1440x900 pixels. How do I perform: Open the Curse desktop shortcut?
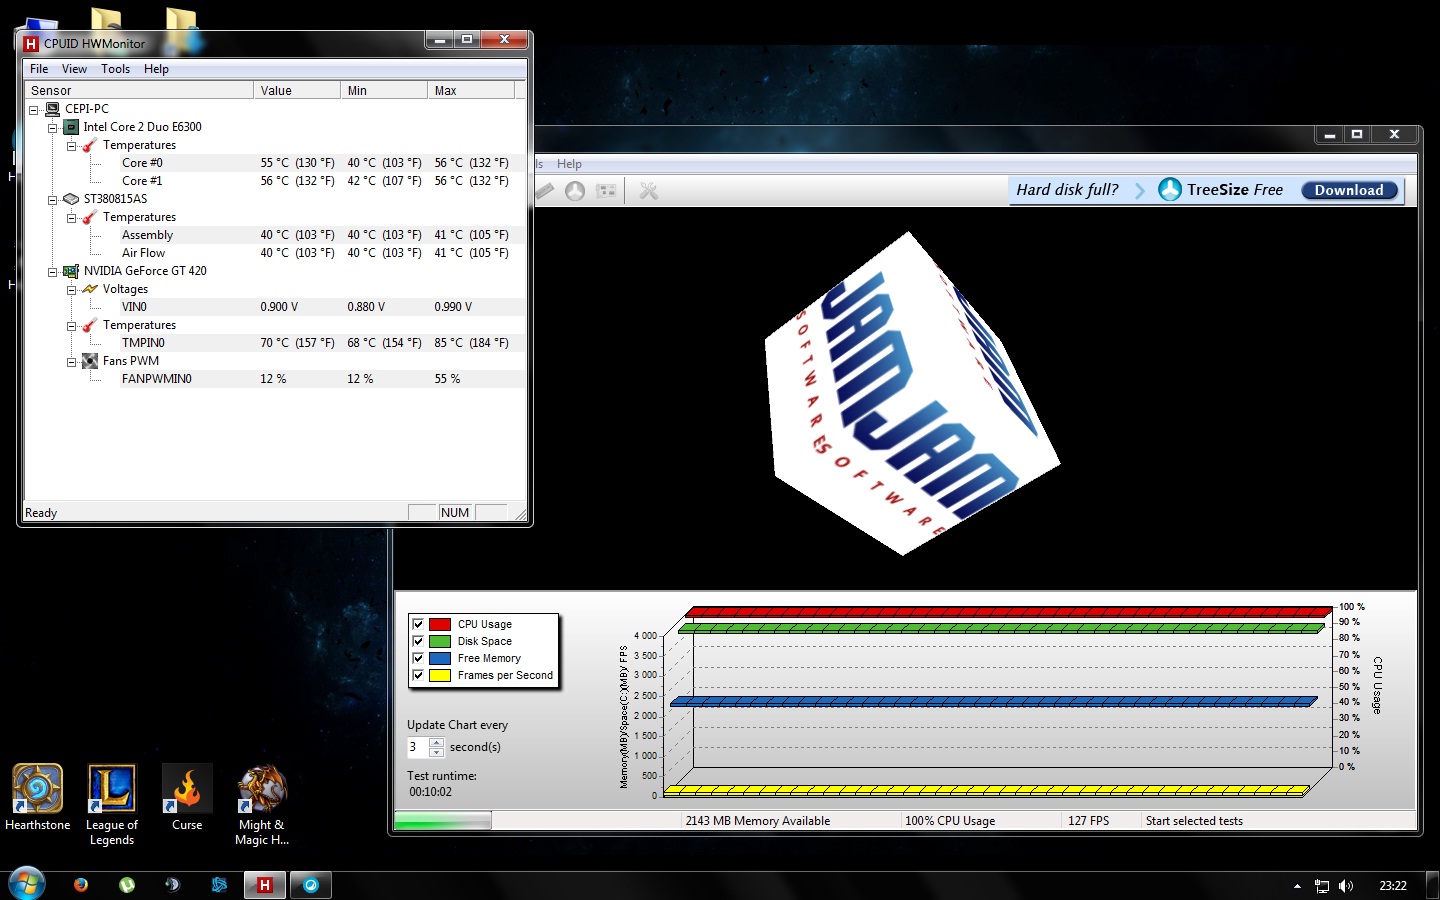coord(187,798)
